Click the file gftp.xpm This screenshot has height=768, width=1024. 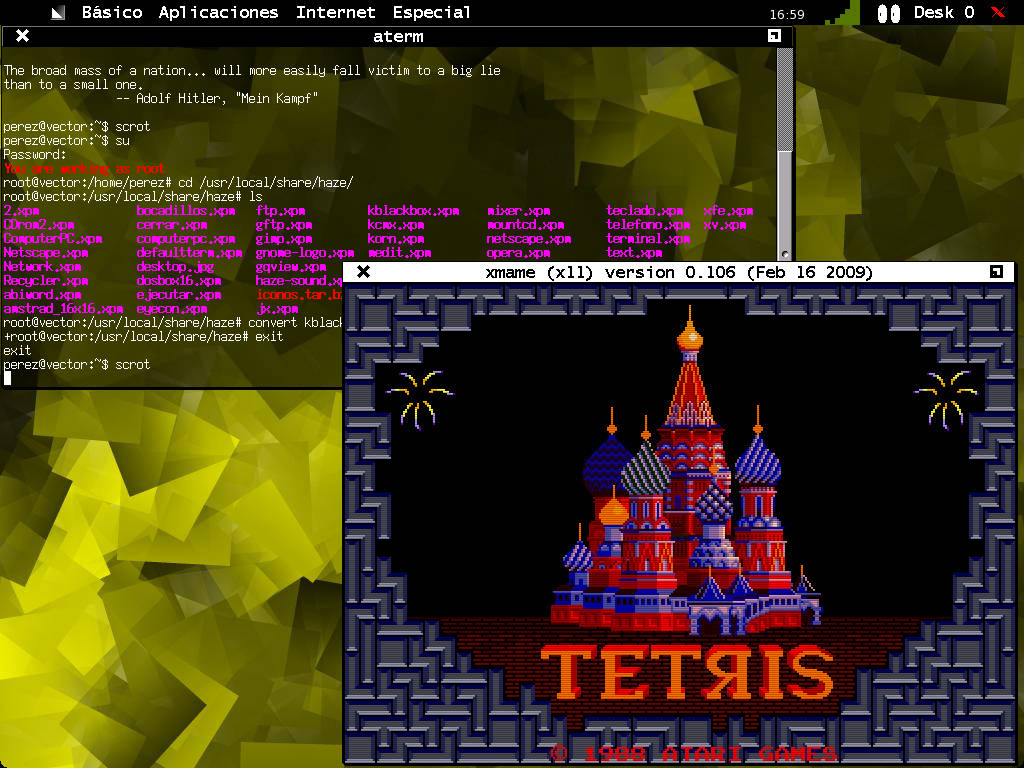pyautogui.click(x=284, y=225)
